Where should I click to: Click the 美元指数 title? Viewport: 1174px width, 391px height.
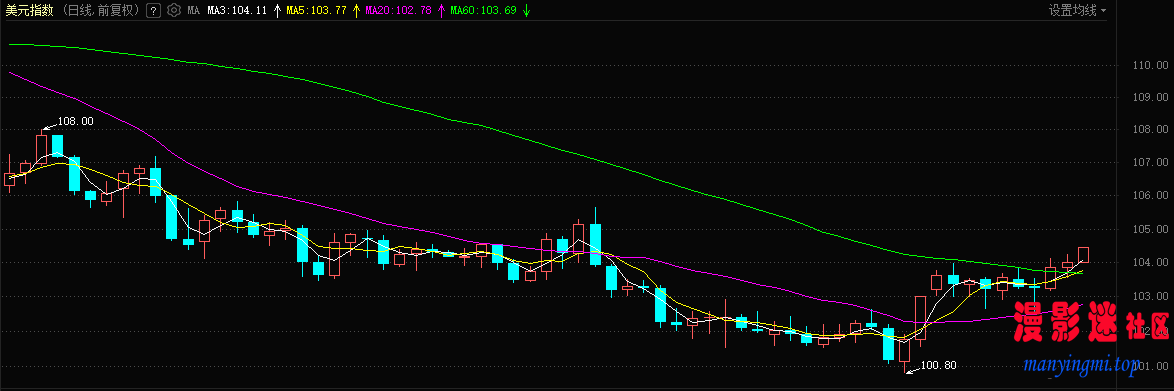pos(30,10)
